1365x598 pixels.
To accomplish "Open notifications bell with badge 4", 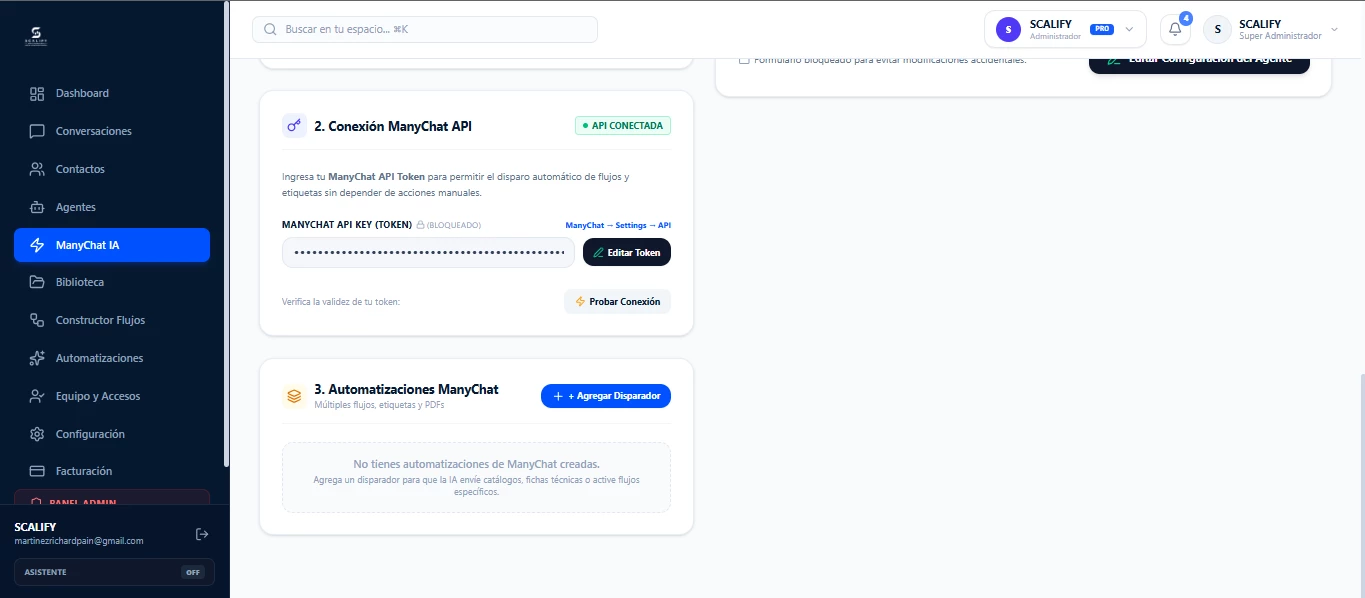I will click(x=1175, y=30).
